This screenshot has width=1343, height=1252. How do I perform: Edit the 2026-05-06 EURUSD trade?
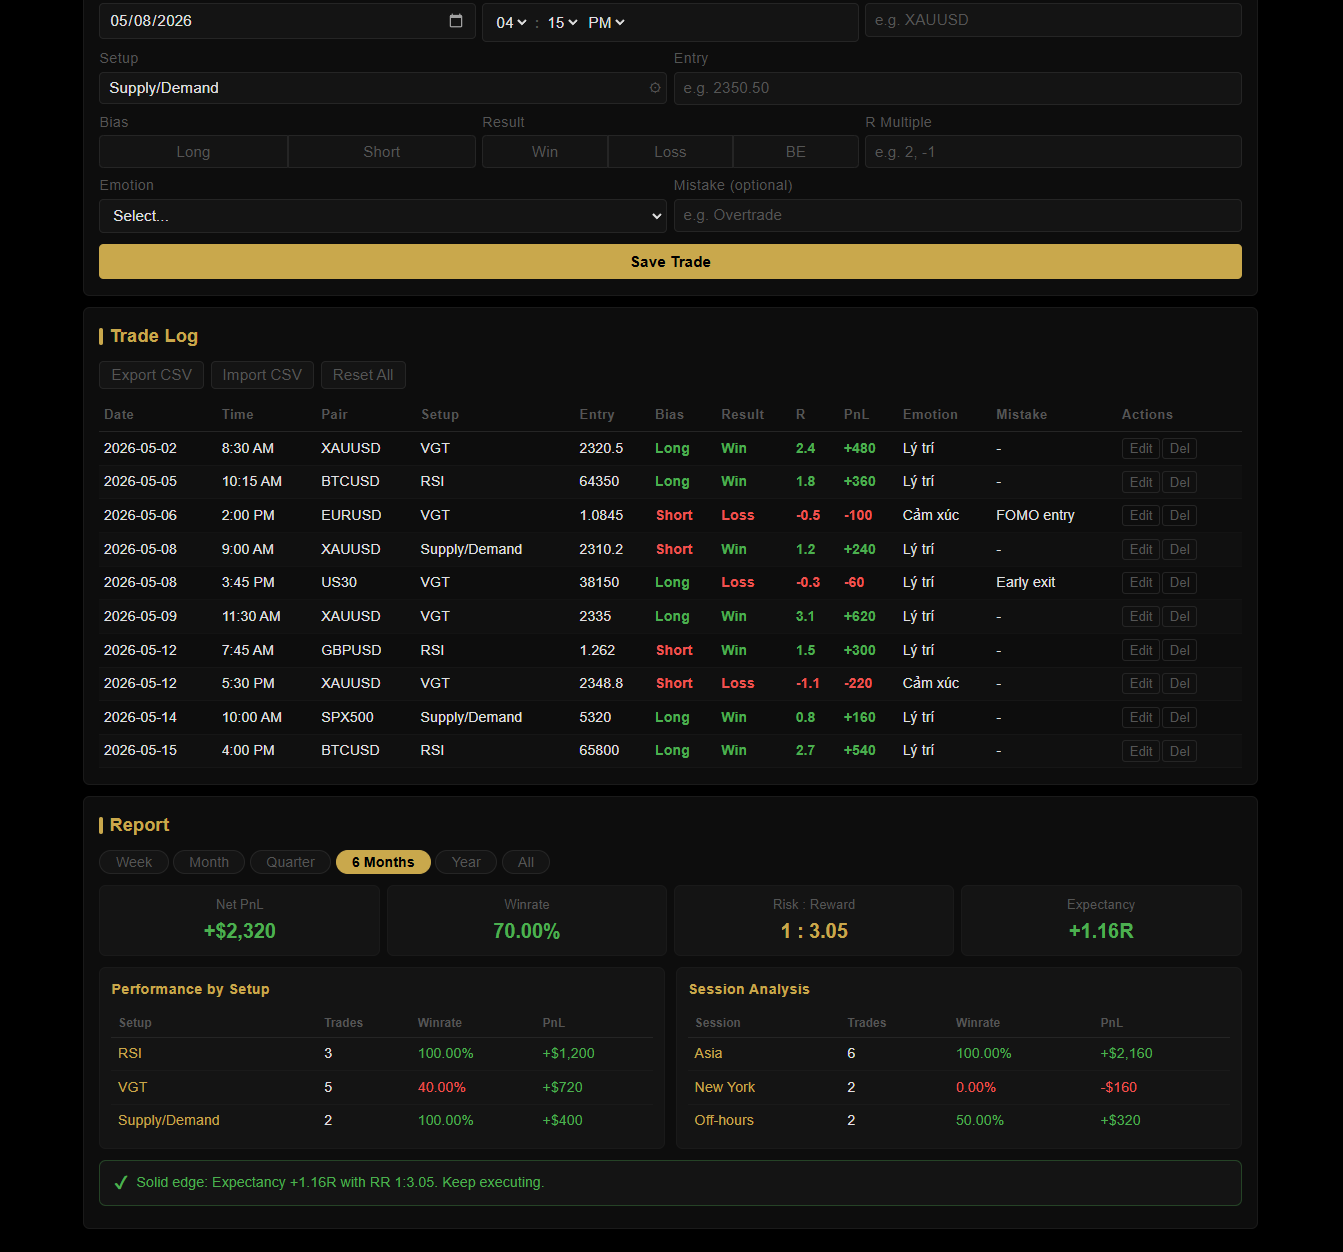(1141, 516)
